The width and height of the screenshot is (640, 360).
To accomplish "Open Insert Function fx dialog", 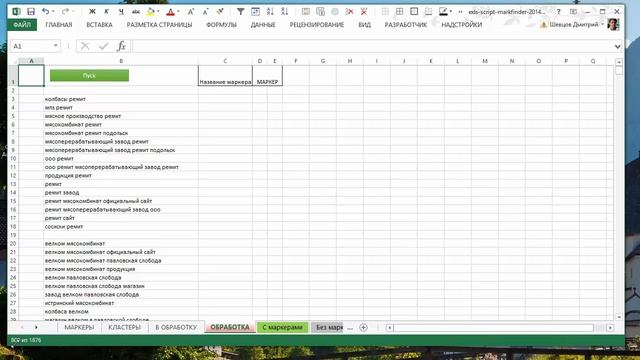I will coord(121,46).
